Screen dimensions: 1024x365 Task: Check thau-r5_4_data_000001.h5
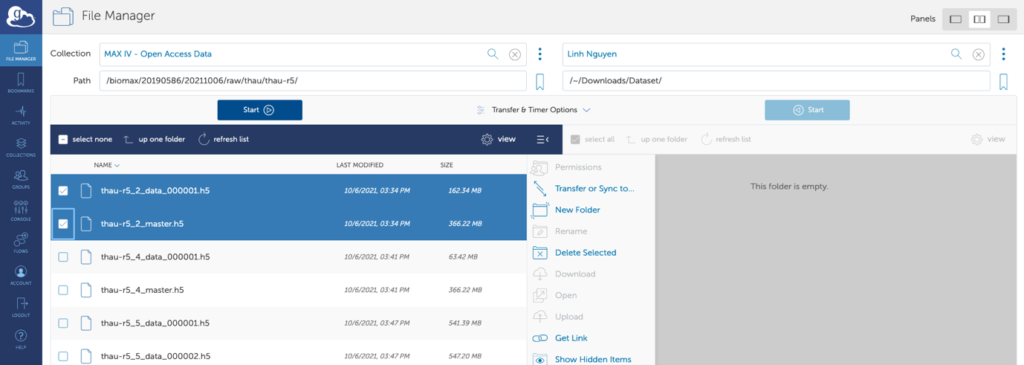tap(63, 257)
